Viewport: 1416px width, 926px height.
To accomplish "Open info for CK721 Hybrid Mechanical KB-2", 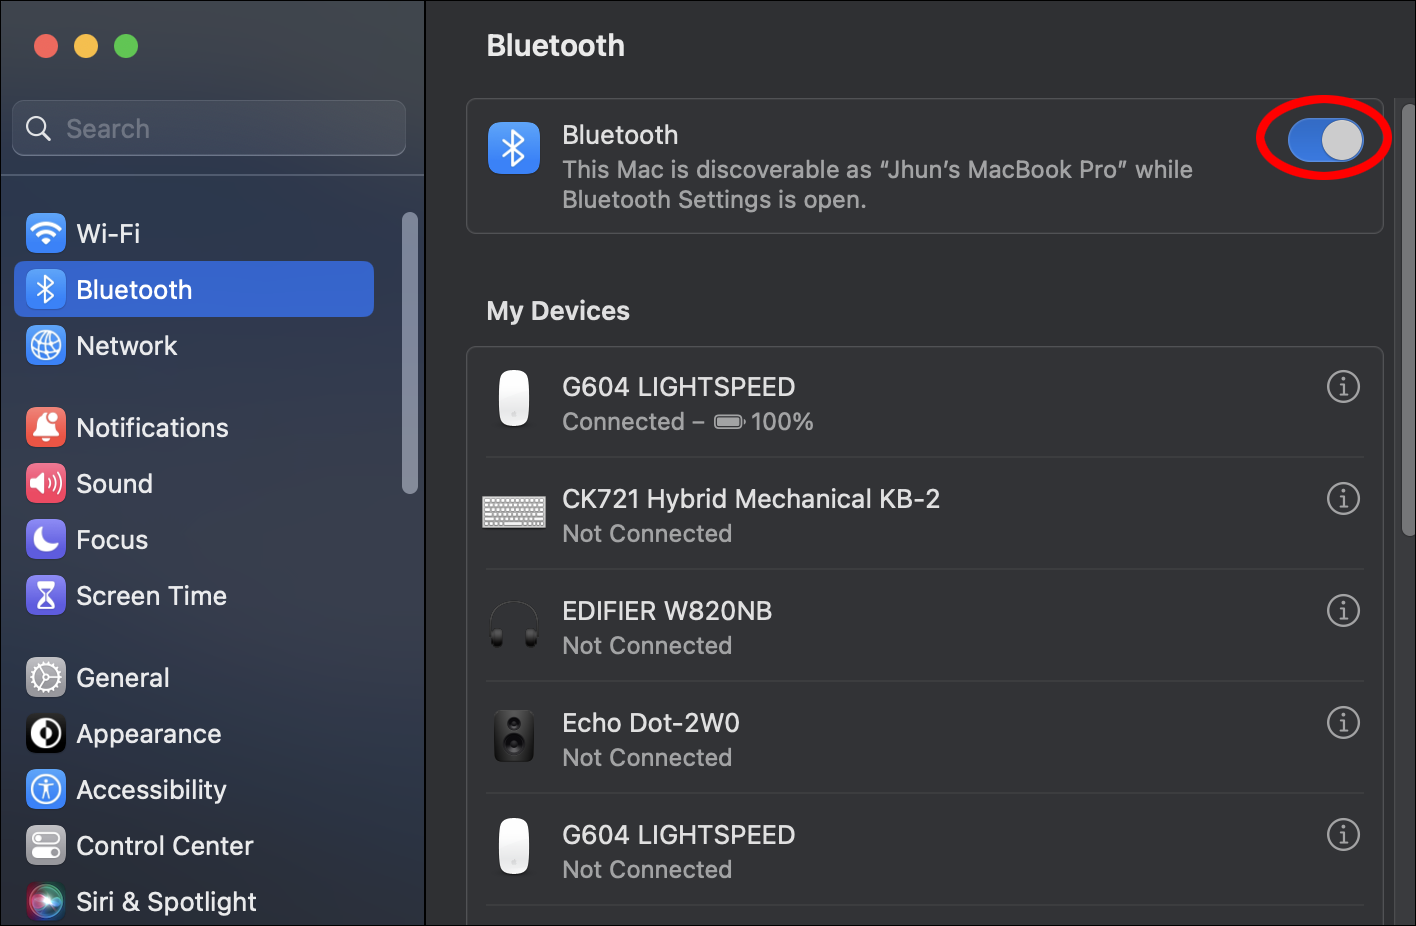I will (1342, 498).
